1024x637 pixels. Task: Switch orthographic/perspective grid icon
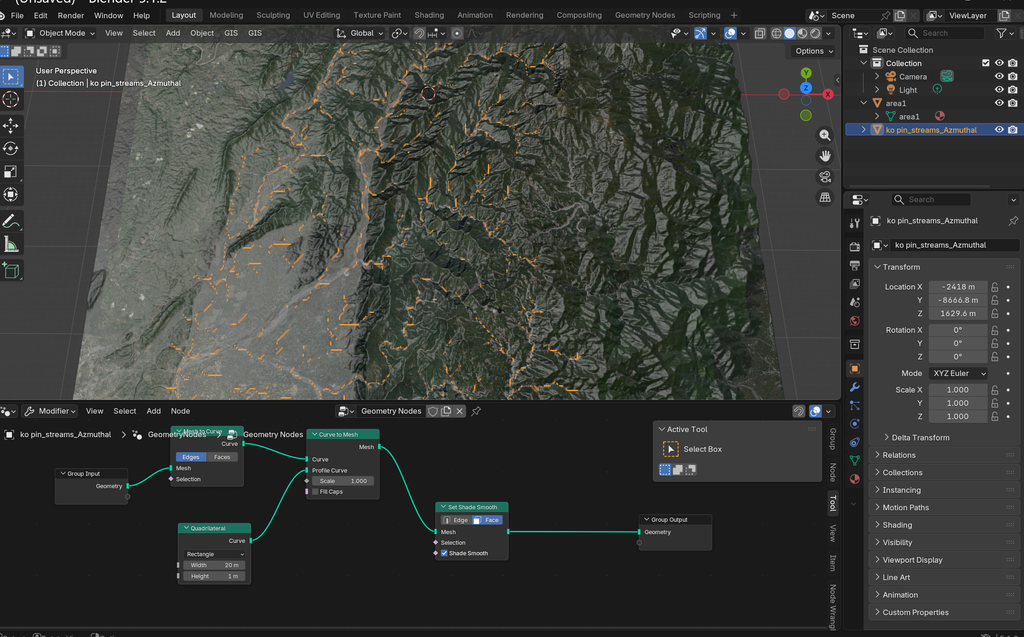(x=825, y=198)
